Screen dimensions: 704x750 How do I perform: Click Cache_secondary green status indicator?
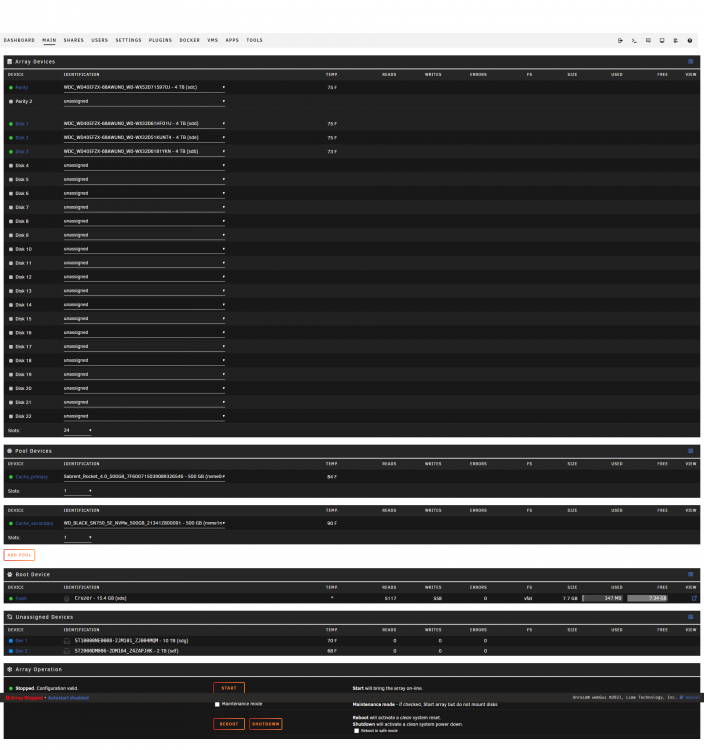click(11, 524)
